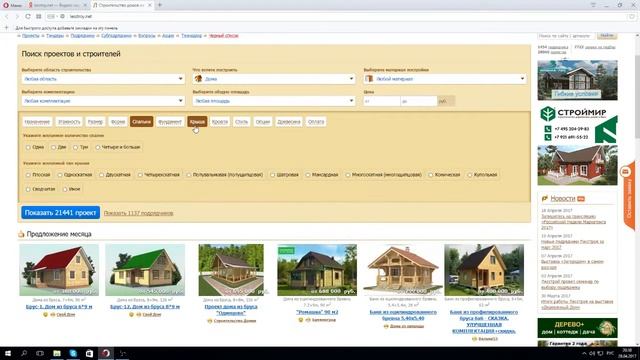Open the Любая комплектация dropdown
This screenshot has width=640, height=360.
(103, 100)
